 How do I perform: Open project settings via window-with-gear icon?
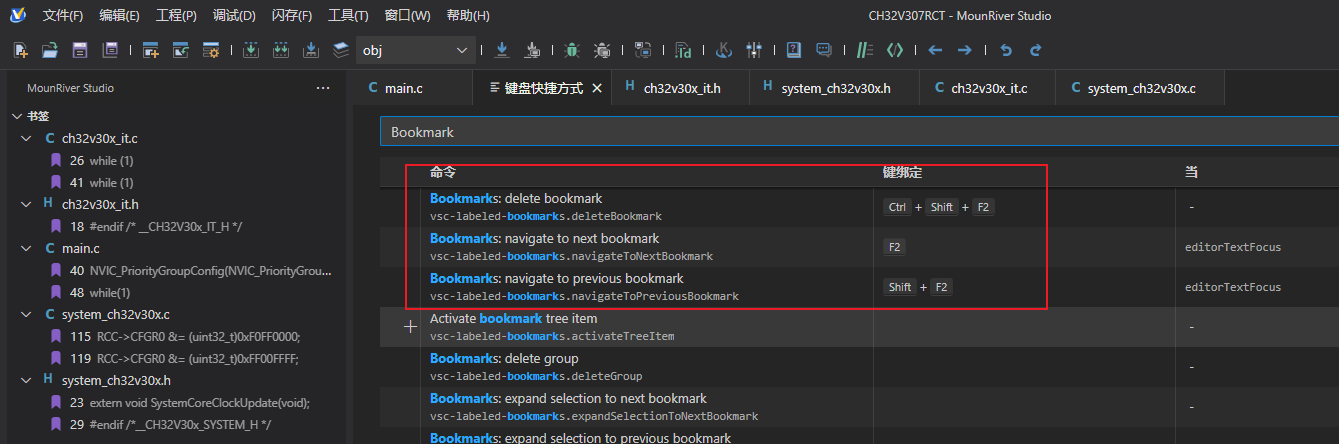(x=211, y=50)
